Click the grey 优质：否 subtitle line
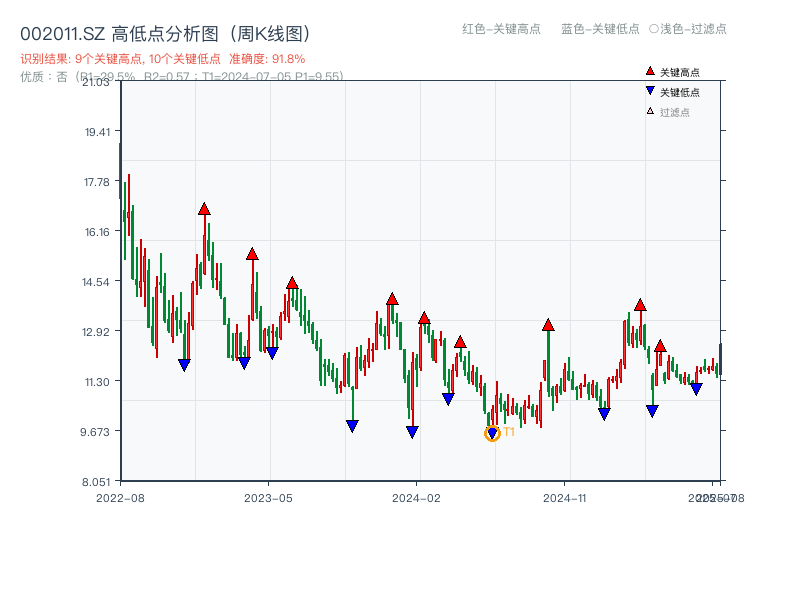800x600 pixels. (x=182, y=77)
